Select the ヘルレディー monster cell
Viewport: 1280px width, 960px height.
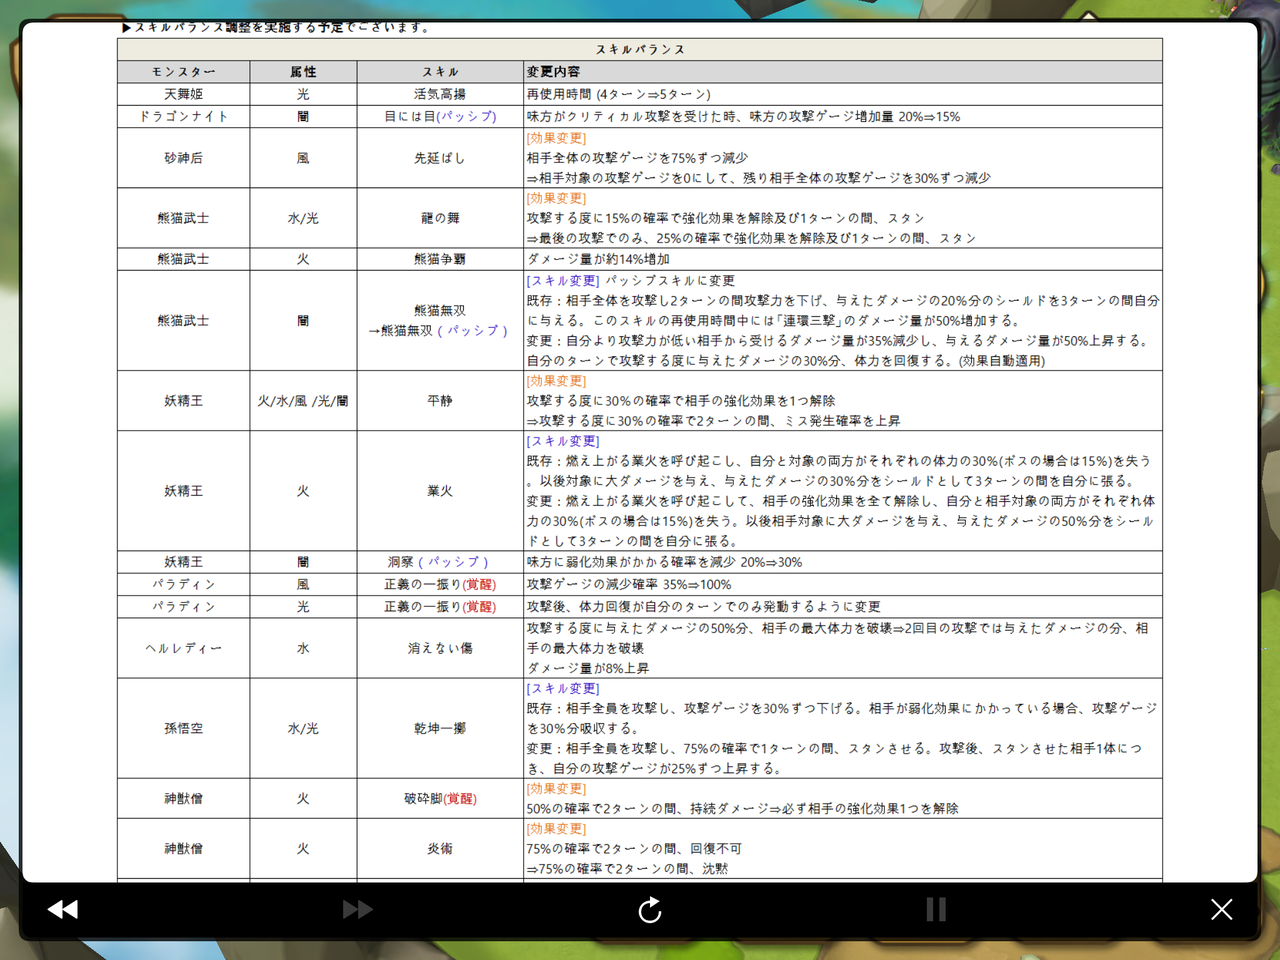click(183, 648)
